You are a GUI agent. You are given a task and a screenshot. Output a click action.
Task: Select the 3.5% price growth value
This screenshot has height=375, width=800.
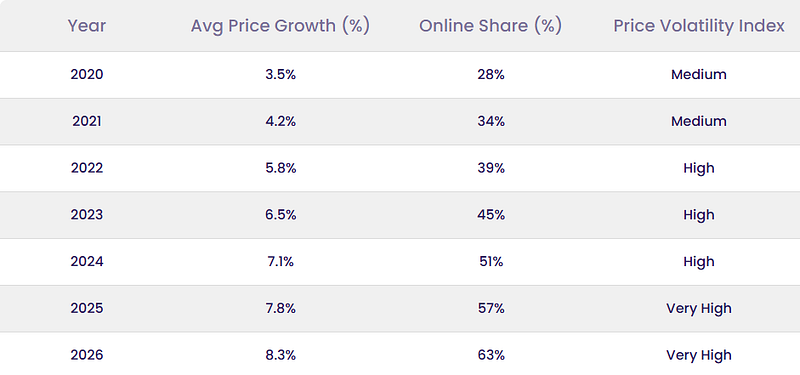(281, 74)
